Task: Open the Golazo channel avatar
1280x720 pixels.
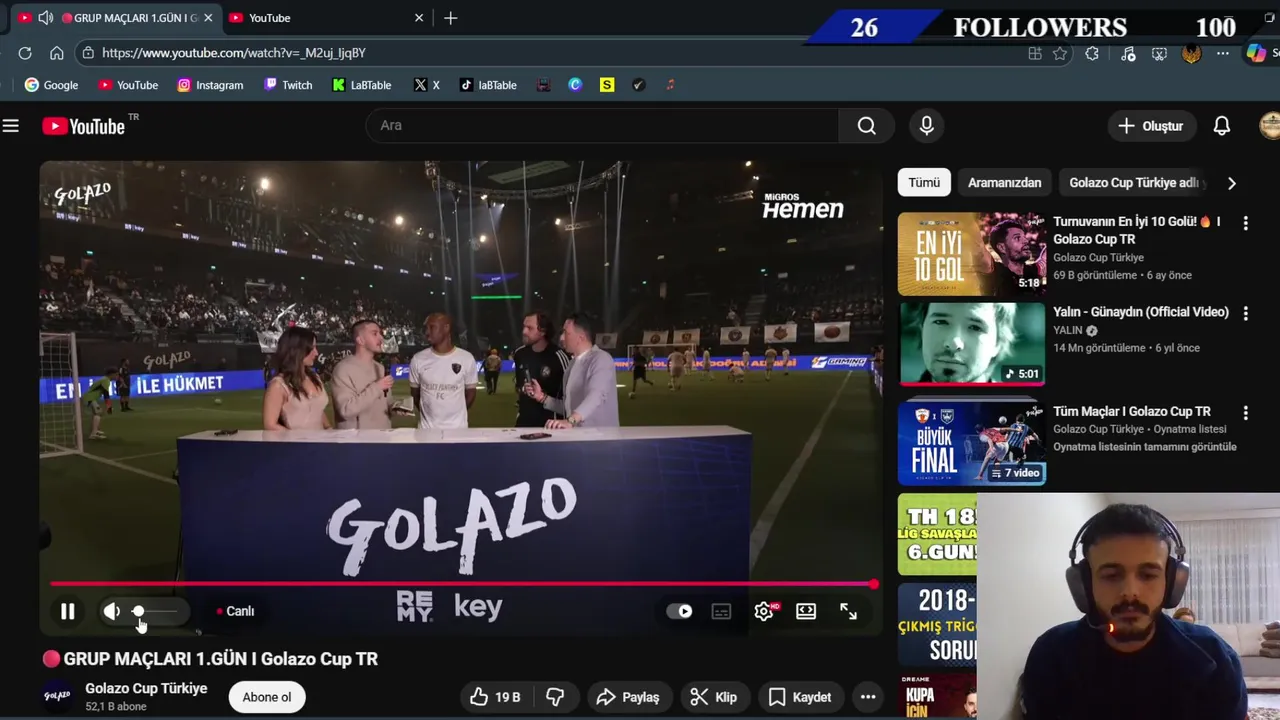Action: point(57,696)
